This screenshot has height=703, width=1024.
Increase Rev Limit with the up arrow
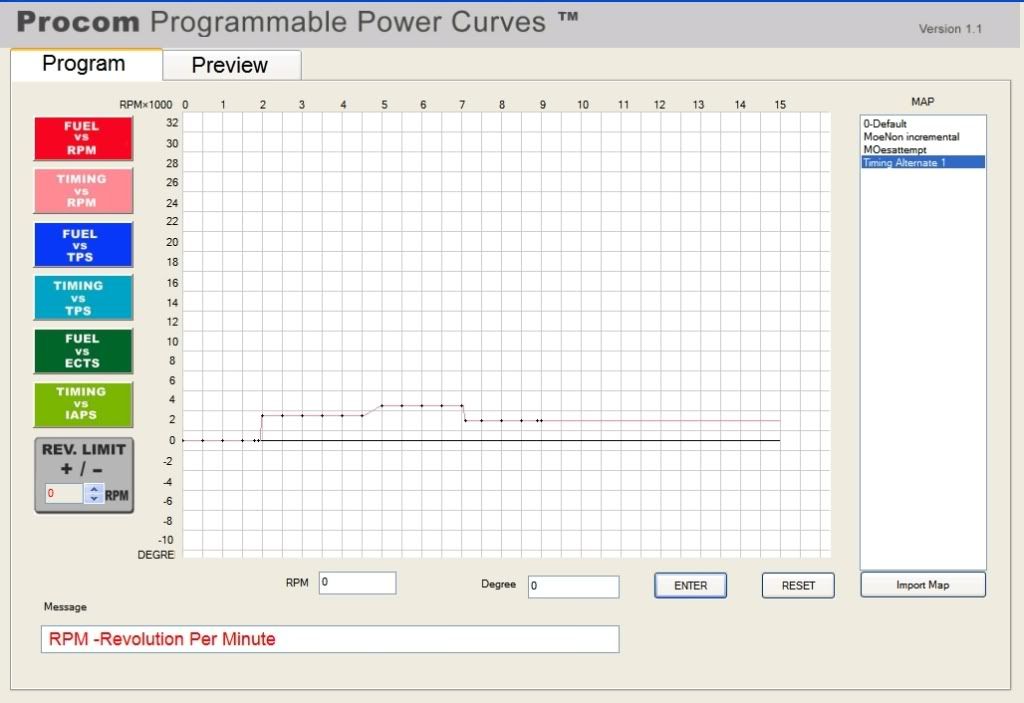(x=94, y=488)
